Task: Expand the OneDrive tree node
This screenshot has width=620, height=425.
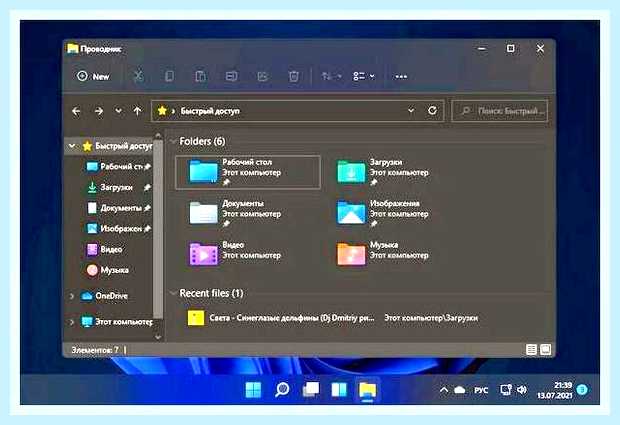Action: 72,296
